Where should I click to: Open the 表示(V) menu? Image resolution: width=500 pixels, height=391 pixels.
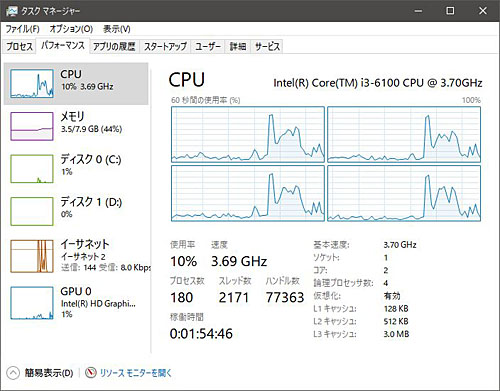[116, 29]
